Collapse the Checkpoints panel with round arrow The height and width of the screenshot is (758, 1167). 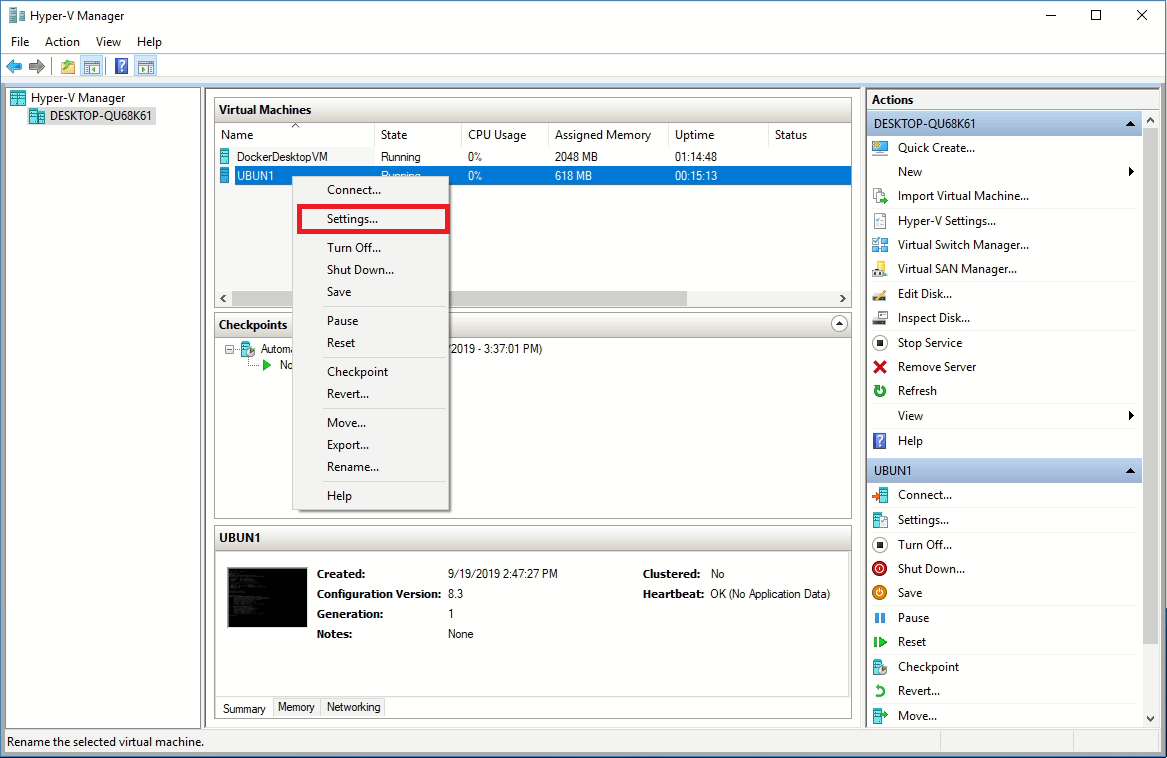[839, 324]
